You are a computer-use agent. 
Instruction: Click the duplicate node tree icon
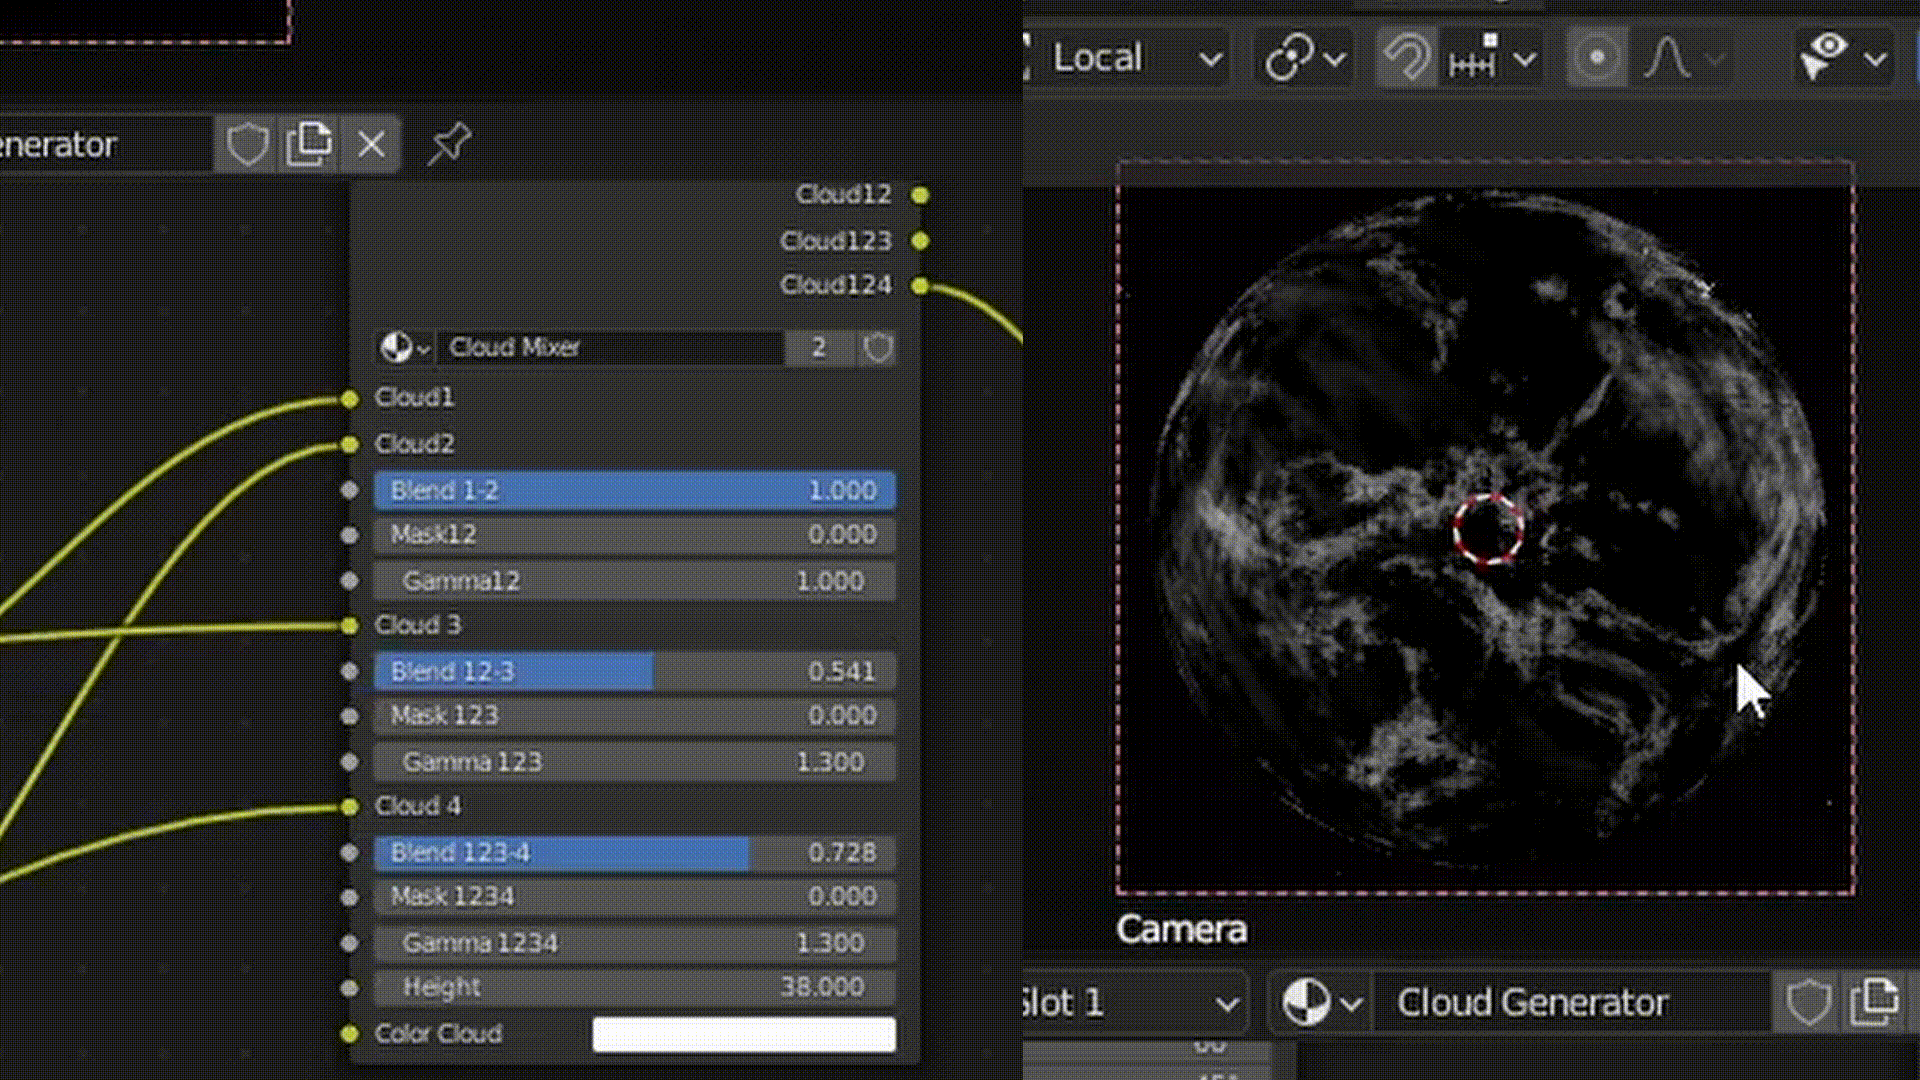(309, 145)
